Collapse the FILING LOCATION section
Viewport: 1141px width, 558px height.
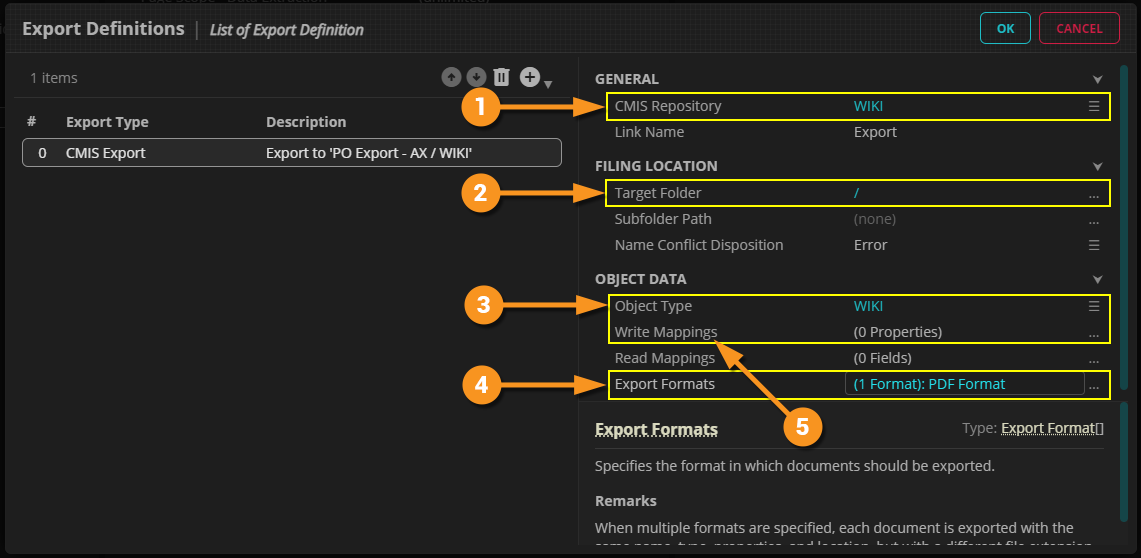1097,166
